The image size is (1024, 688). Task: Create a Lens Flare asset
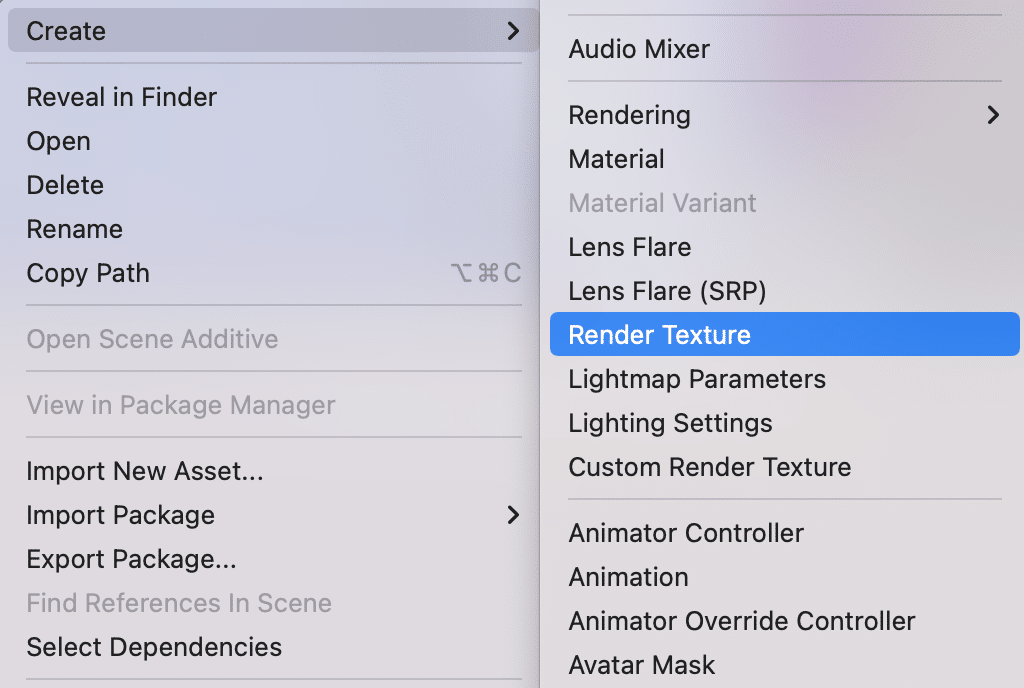click(630, 247)
